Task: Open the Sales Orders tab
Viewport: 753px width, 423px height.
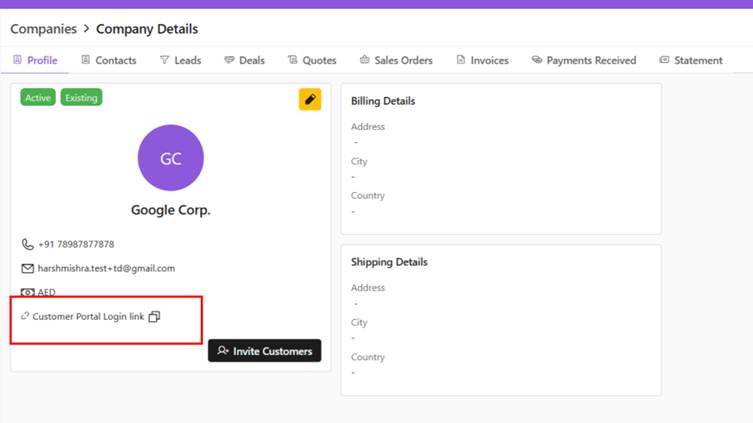Action: pyautogui.click(x=396, y=60)
